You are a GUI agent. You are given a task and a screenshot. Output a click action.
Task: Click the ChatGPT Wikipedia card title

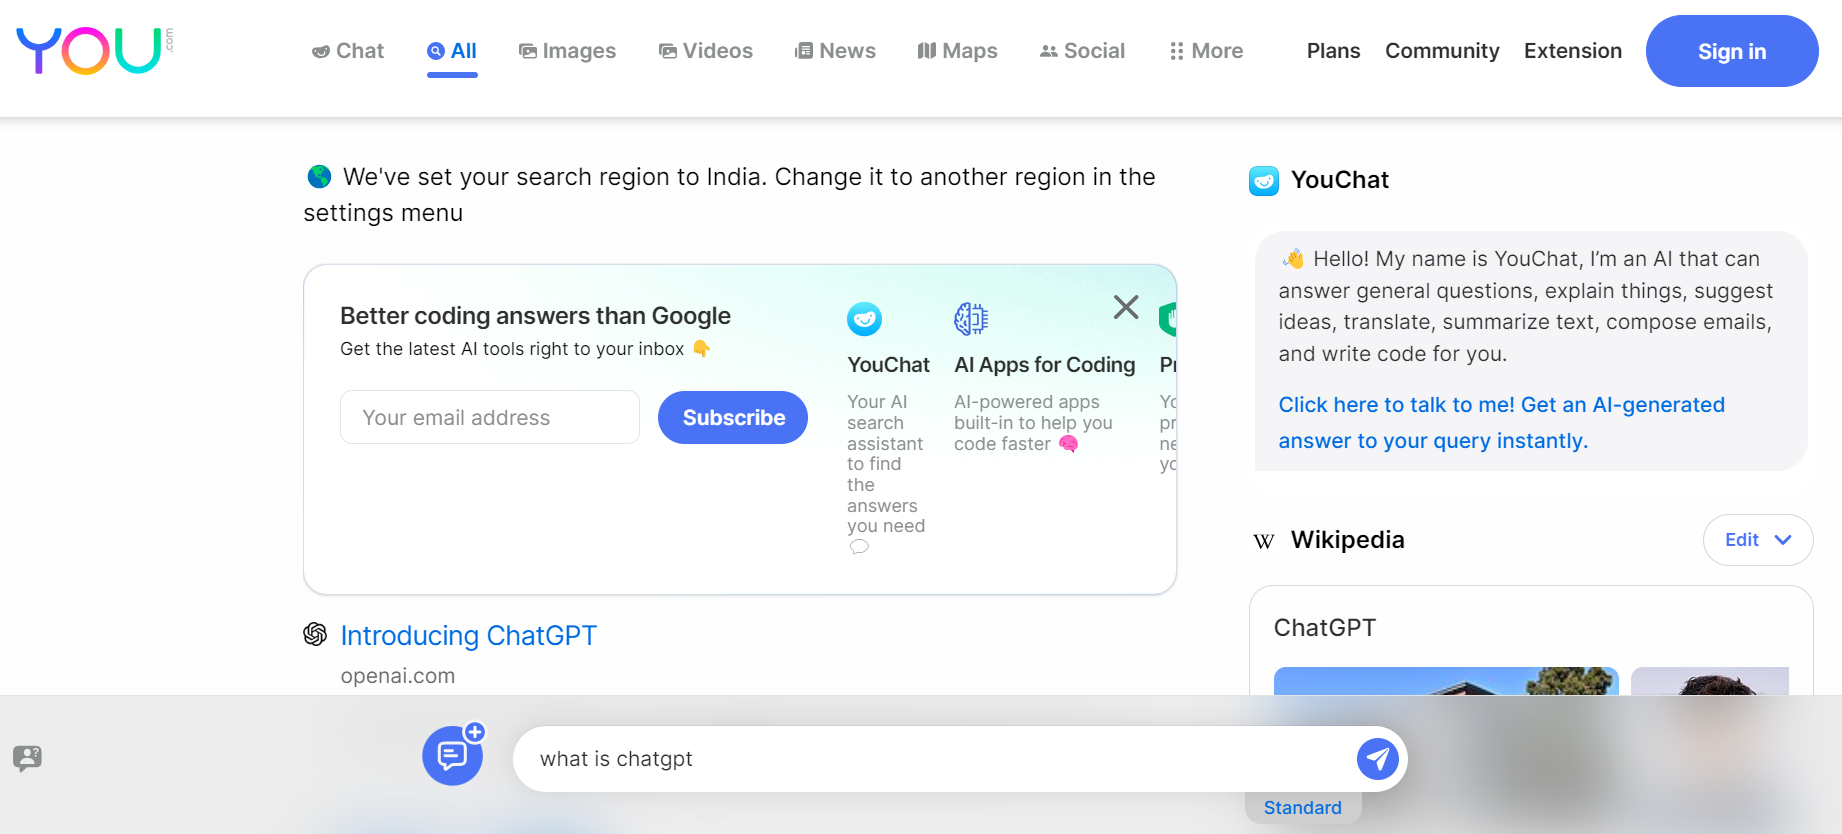click(x=1325, y=628)
